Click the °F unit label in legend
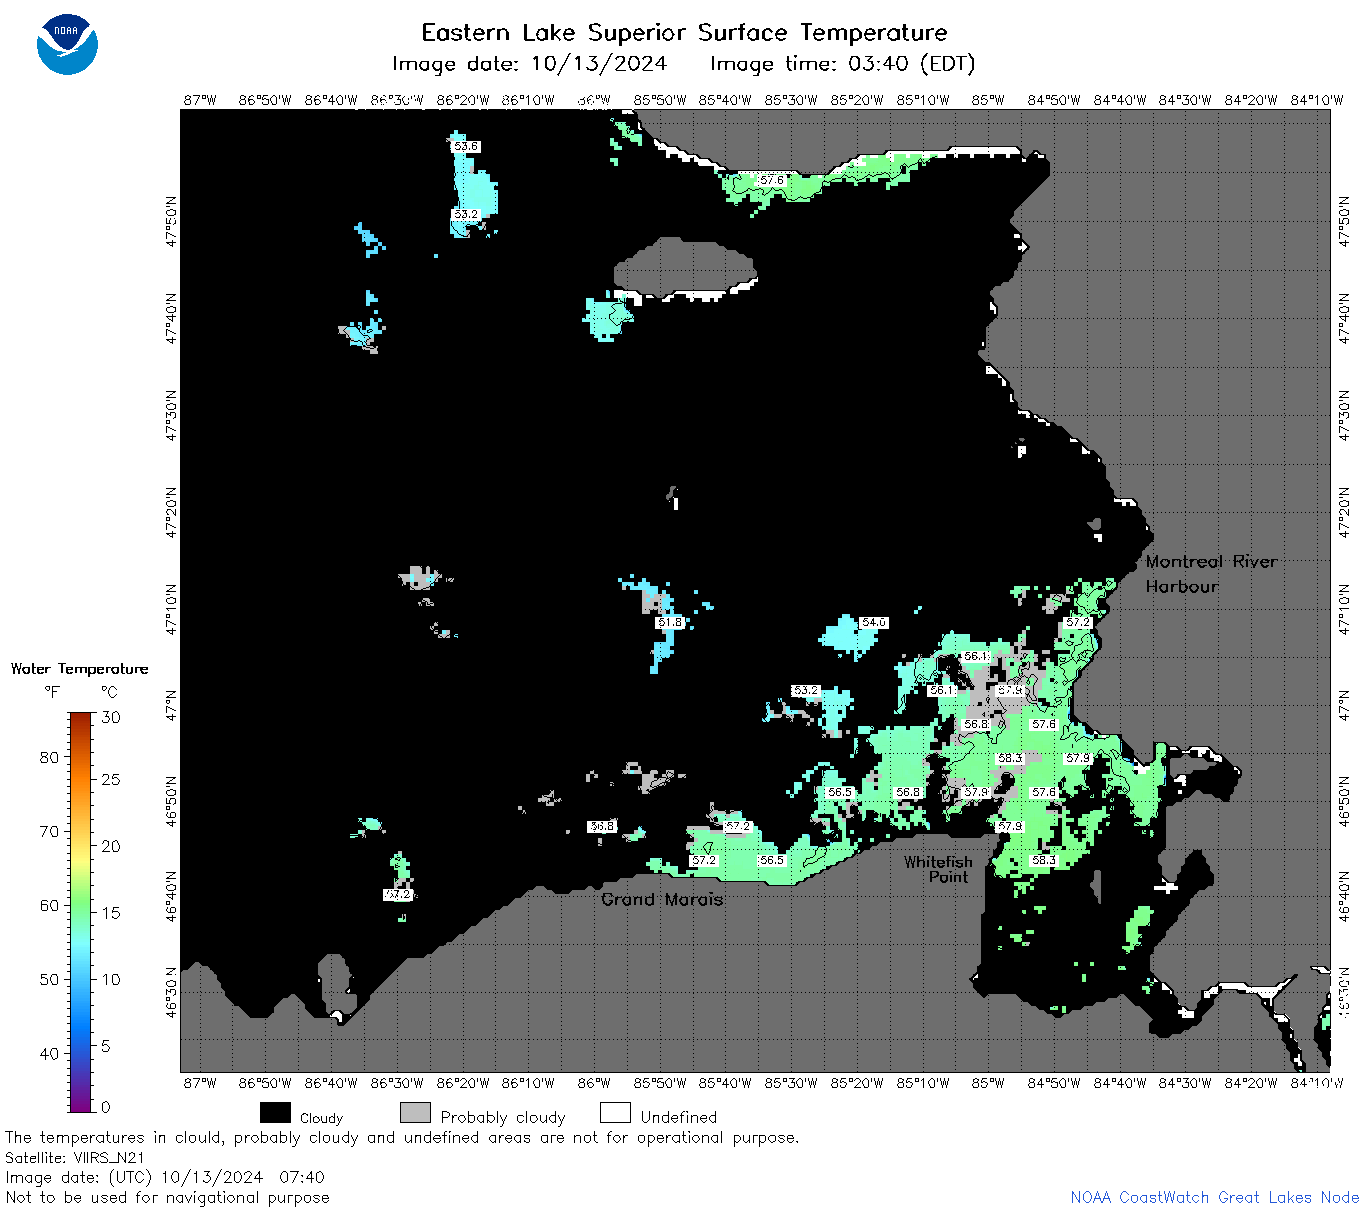This screenshot has width=1370, height=1213. (x=52, y=692)
